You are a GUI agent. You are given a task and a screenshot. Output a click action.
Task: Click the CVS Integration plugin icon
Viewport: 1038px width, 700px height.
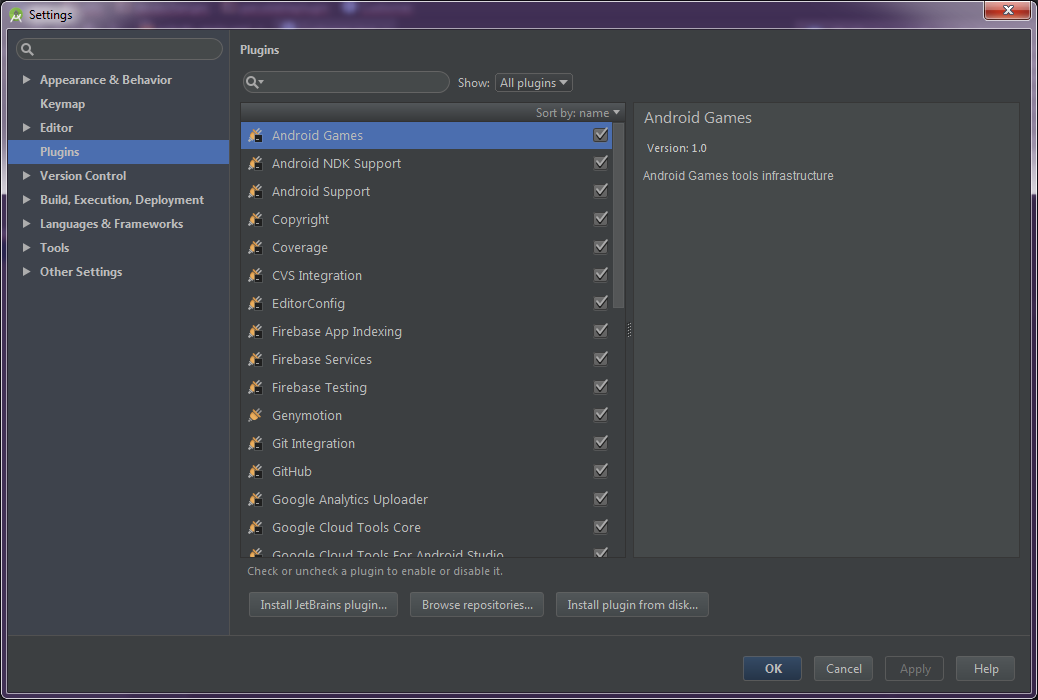tap(256, 275)
